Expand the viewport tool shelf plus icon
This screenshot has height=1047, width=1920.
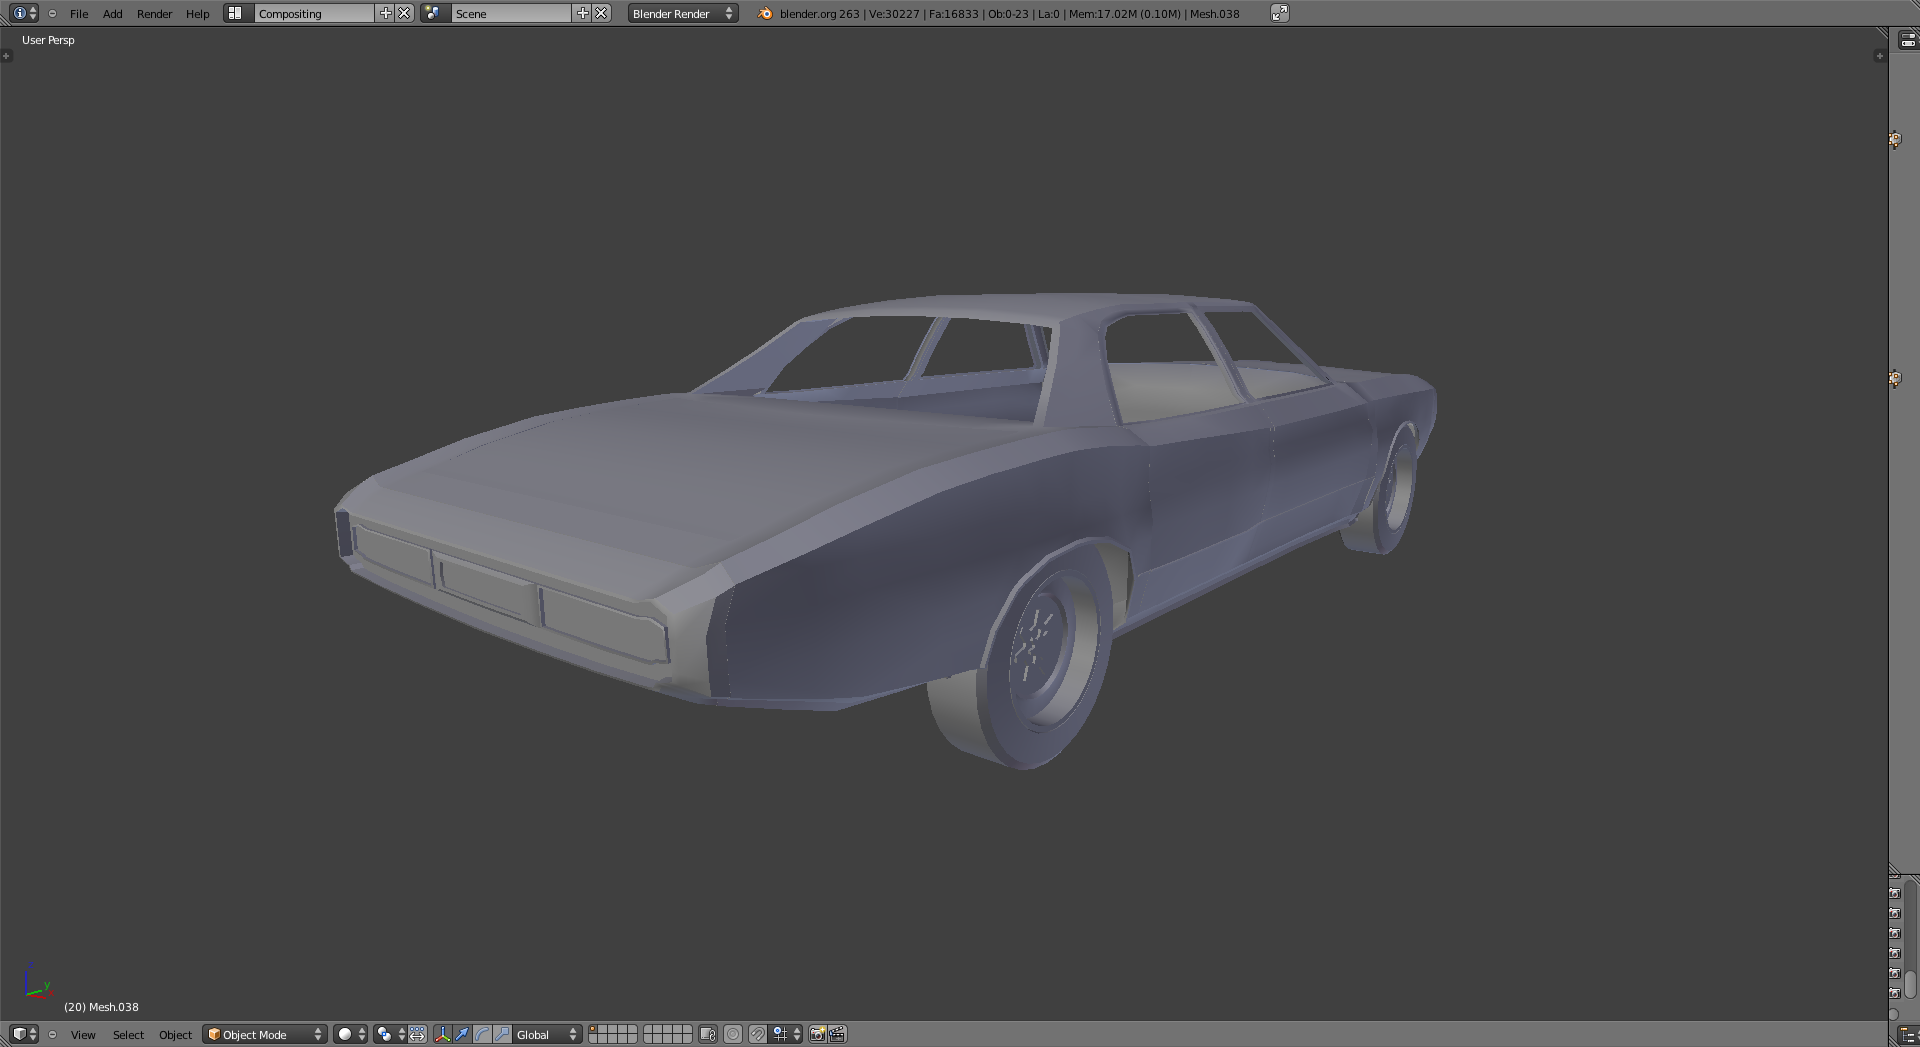[x=7, y=56]
